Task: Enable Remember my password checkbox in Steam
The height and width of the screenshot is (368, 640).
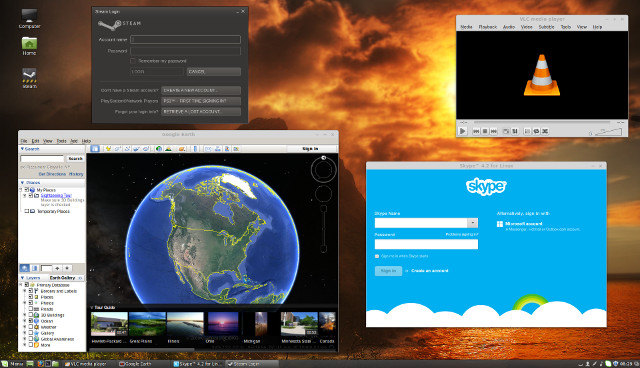Action: (133, 61)
